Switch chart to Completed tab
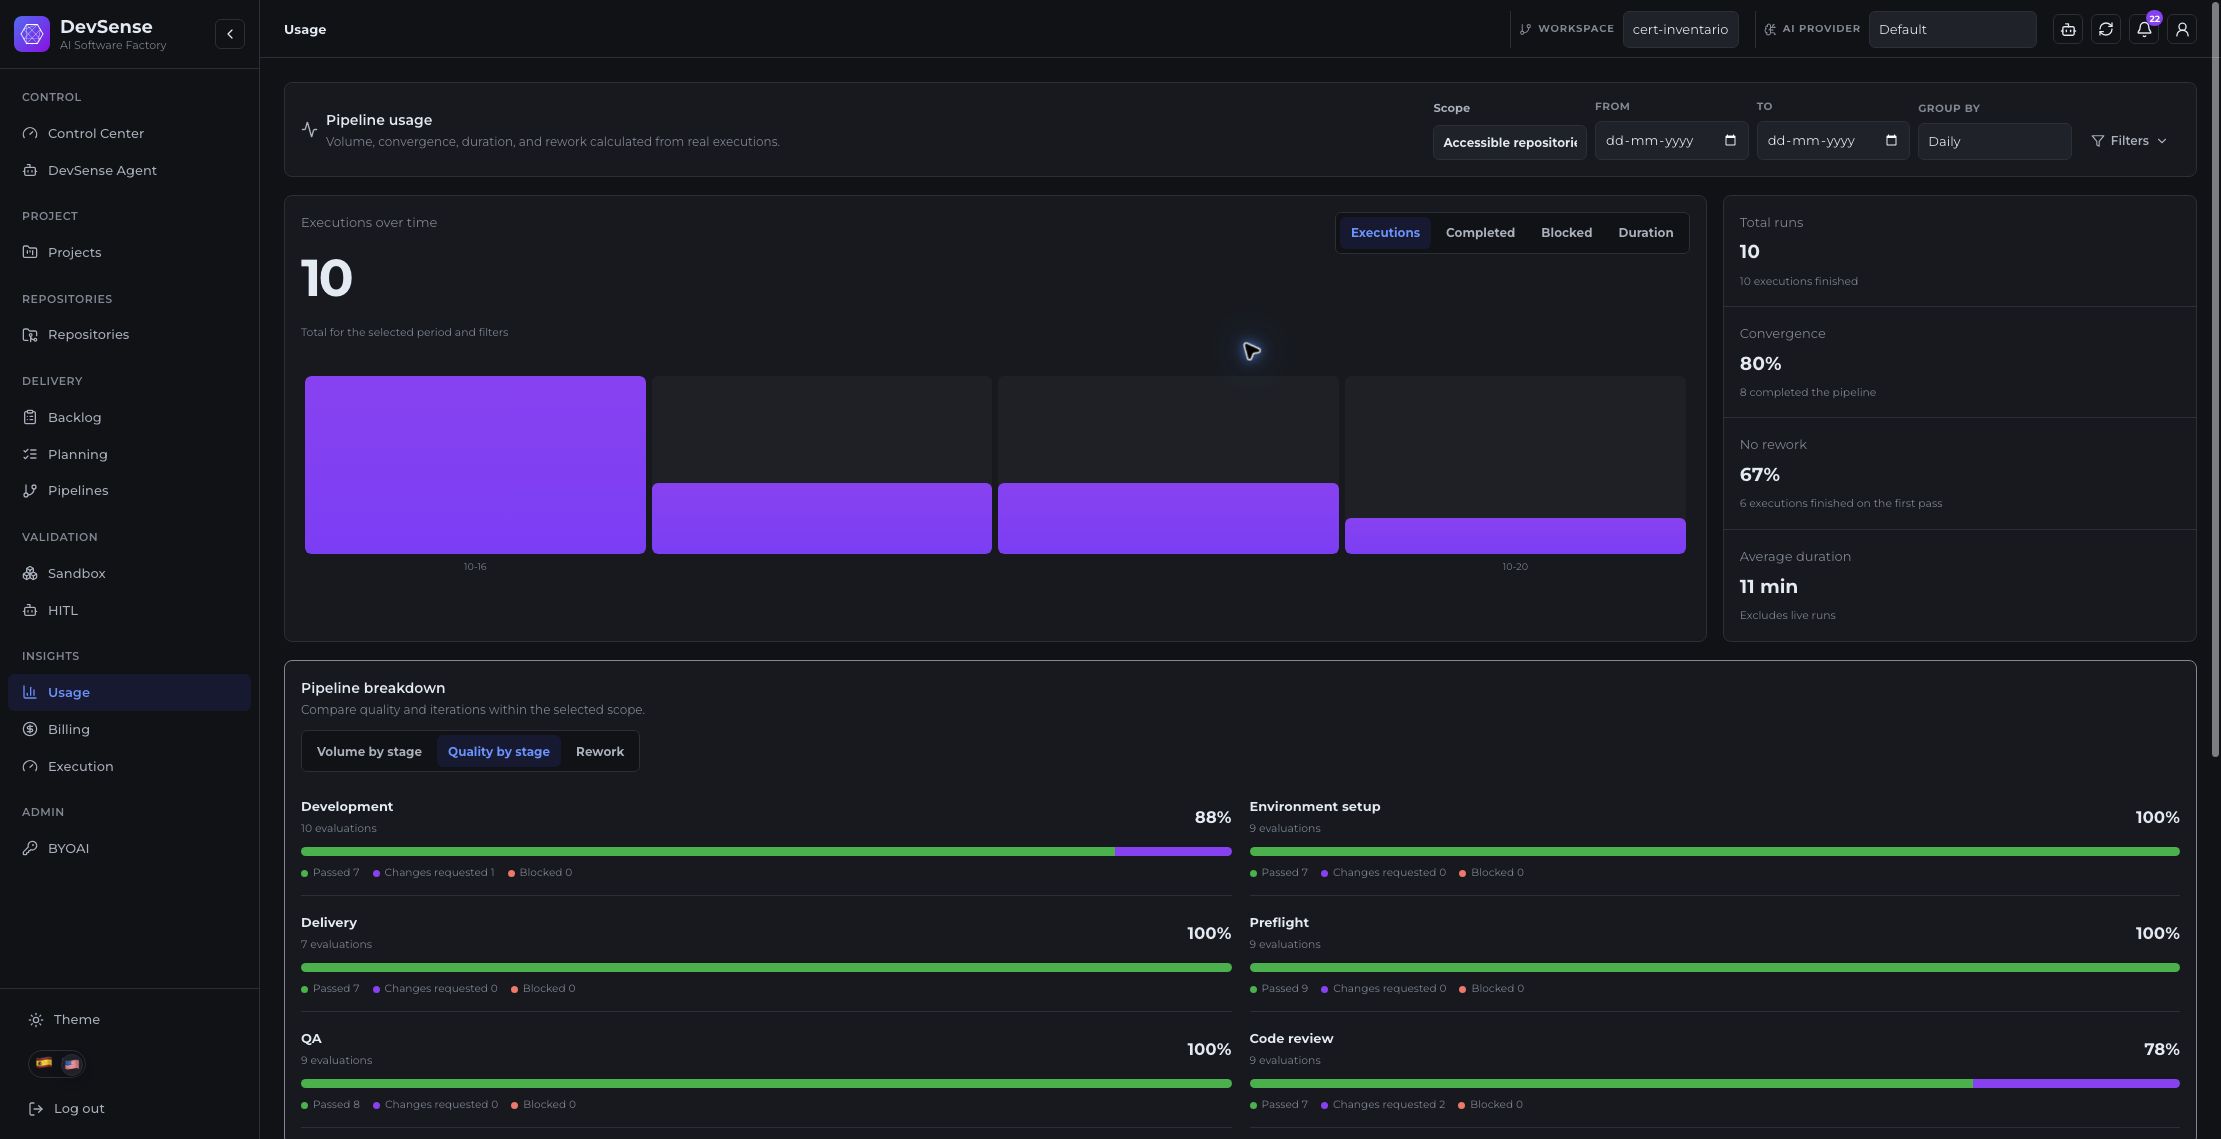Viewport: 2221px width, 1139px height. [1480, 233]
